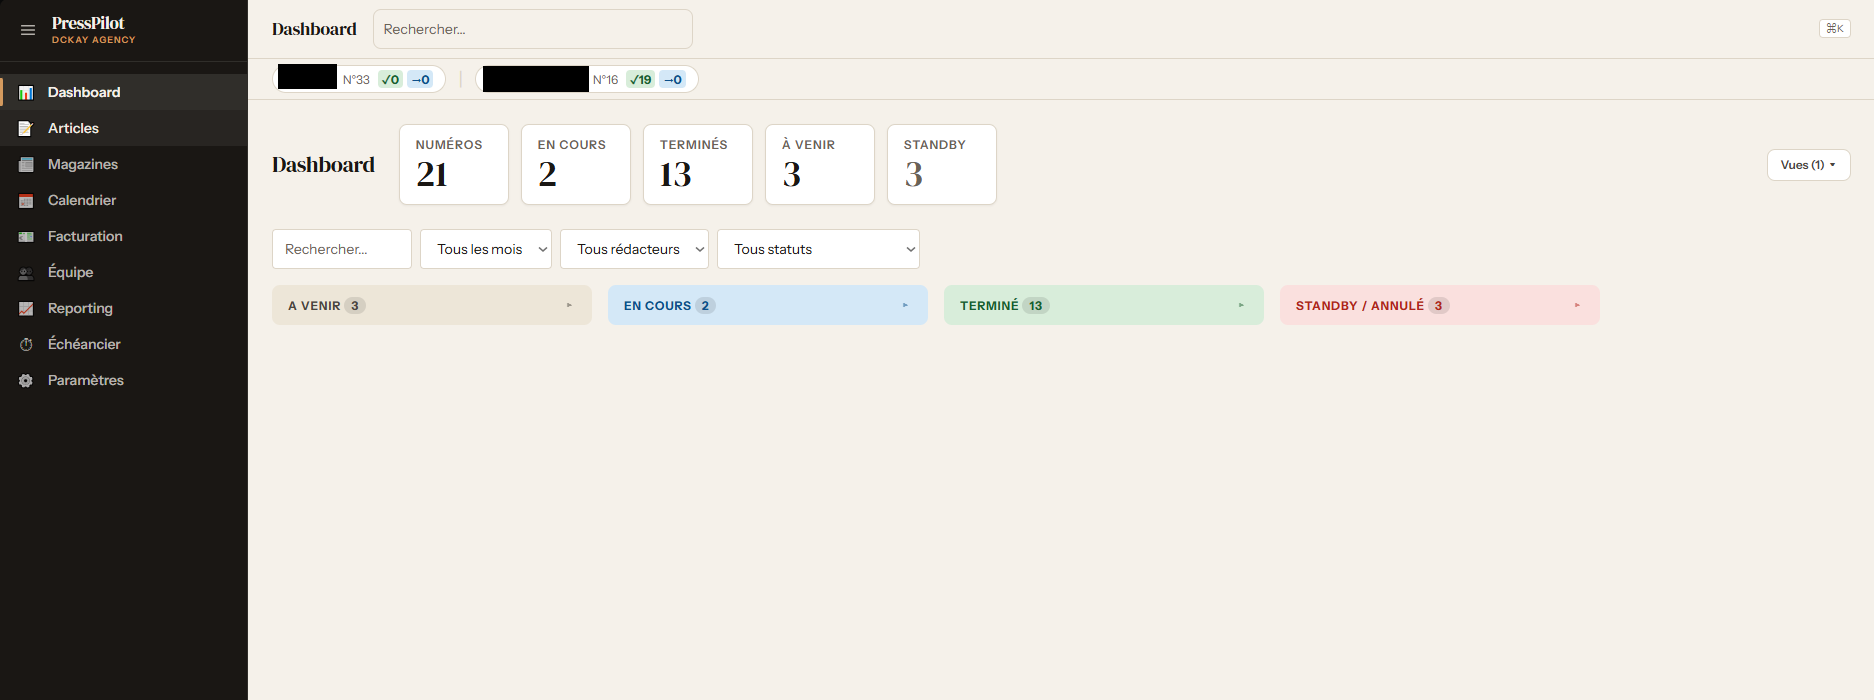Click the Calendrier calendar icon
This screenshot has width=1874, height=700.
(26, 201)
